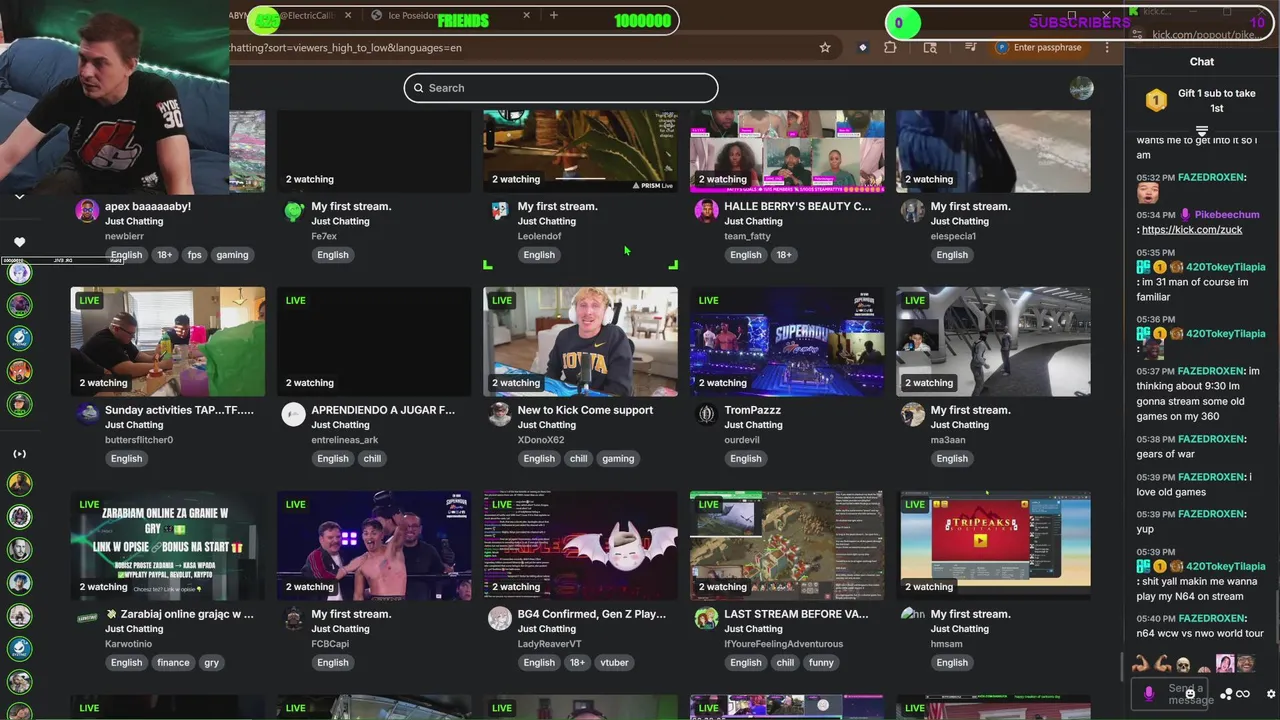Open LadyReaverVT channel avatar
Image resolution: width=1280 pixels, height=720 pixels.
tap(500, 619)
